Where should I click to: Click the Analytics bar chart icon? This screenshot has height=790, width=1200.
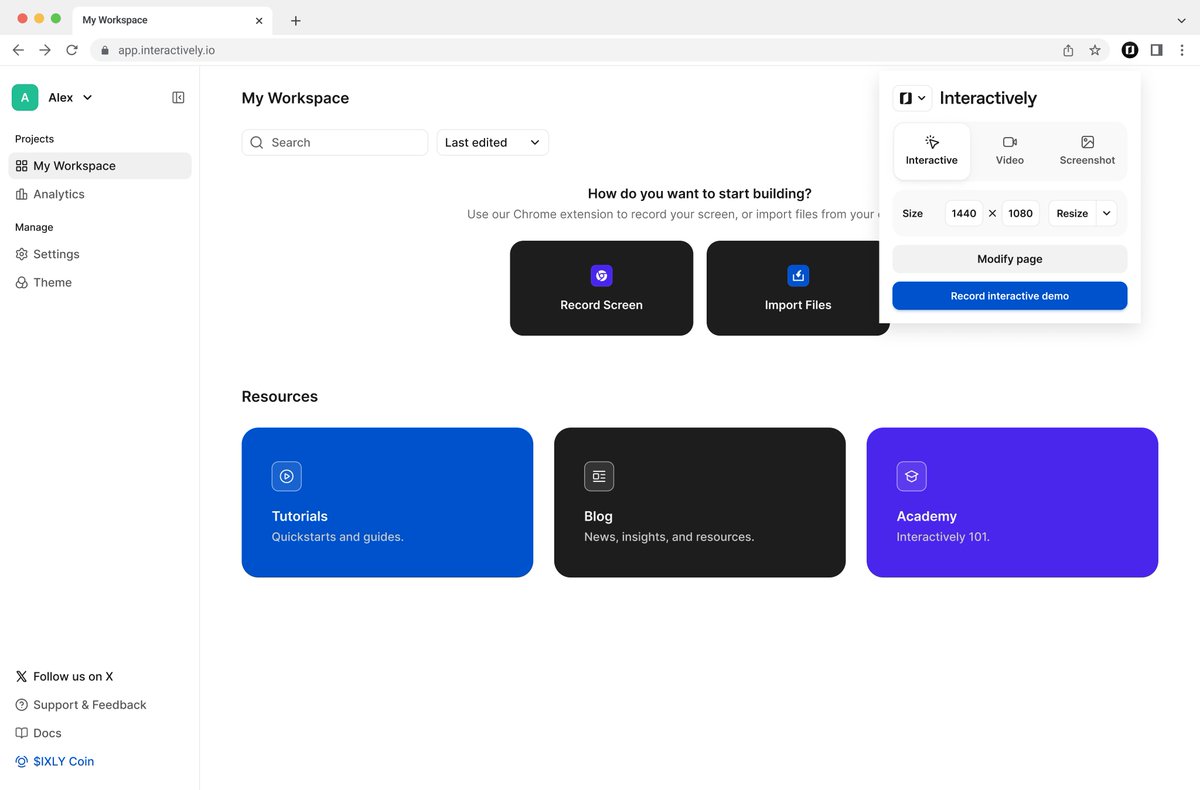coord(21,194)
